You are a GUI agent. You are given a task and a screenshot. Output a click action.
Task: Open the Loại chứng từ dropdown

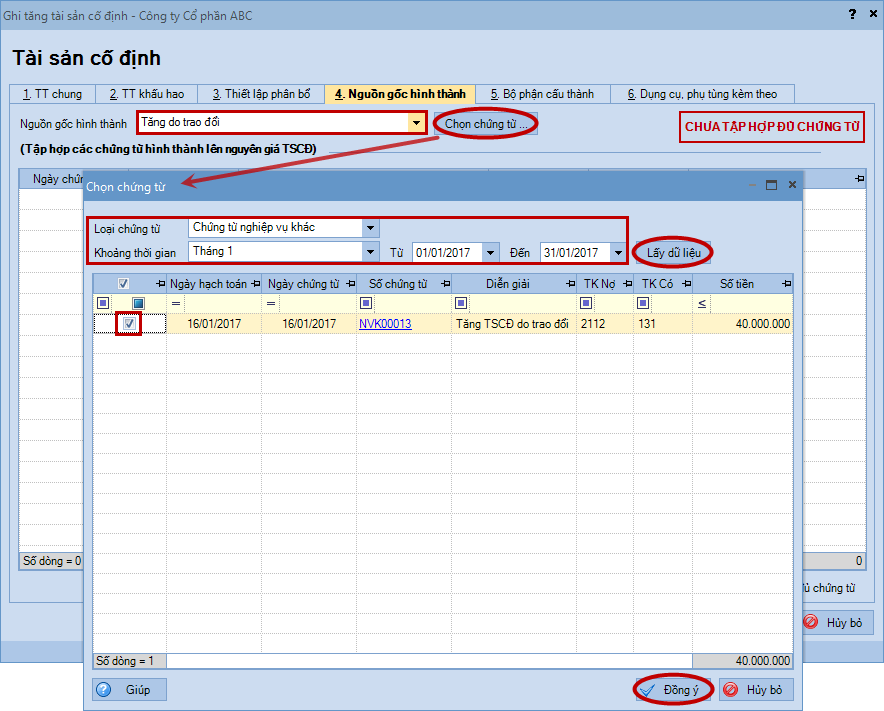pyautogui.click(x=371, y=228)
